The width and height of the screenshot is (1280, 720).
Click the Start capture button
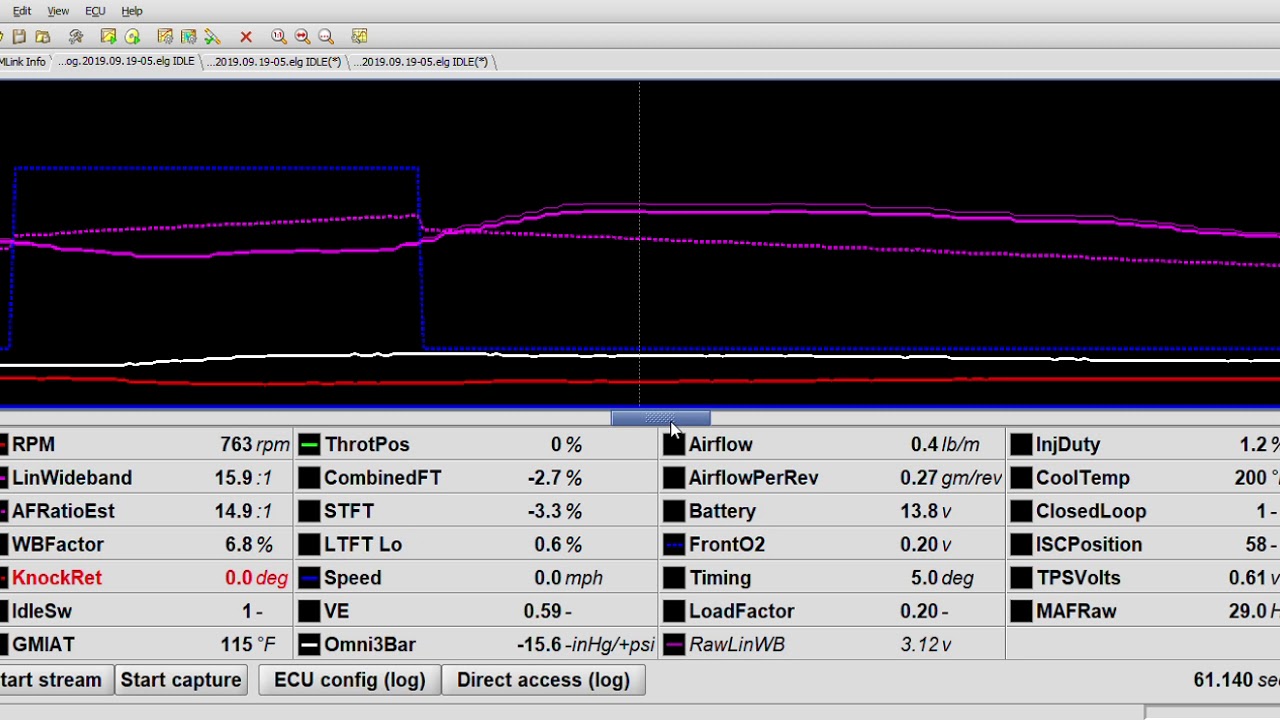[x=181, y=680]
